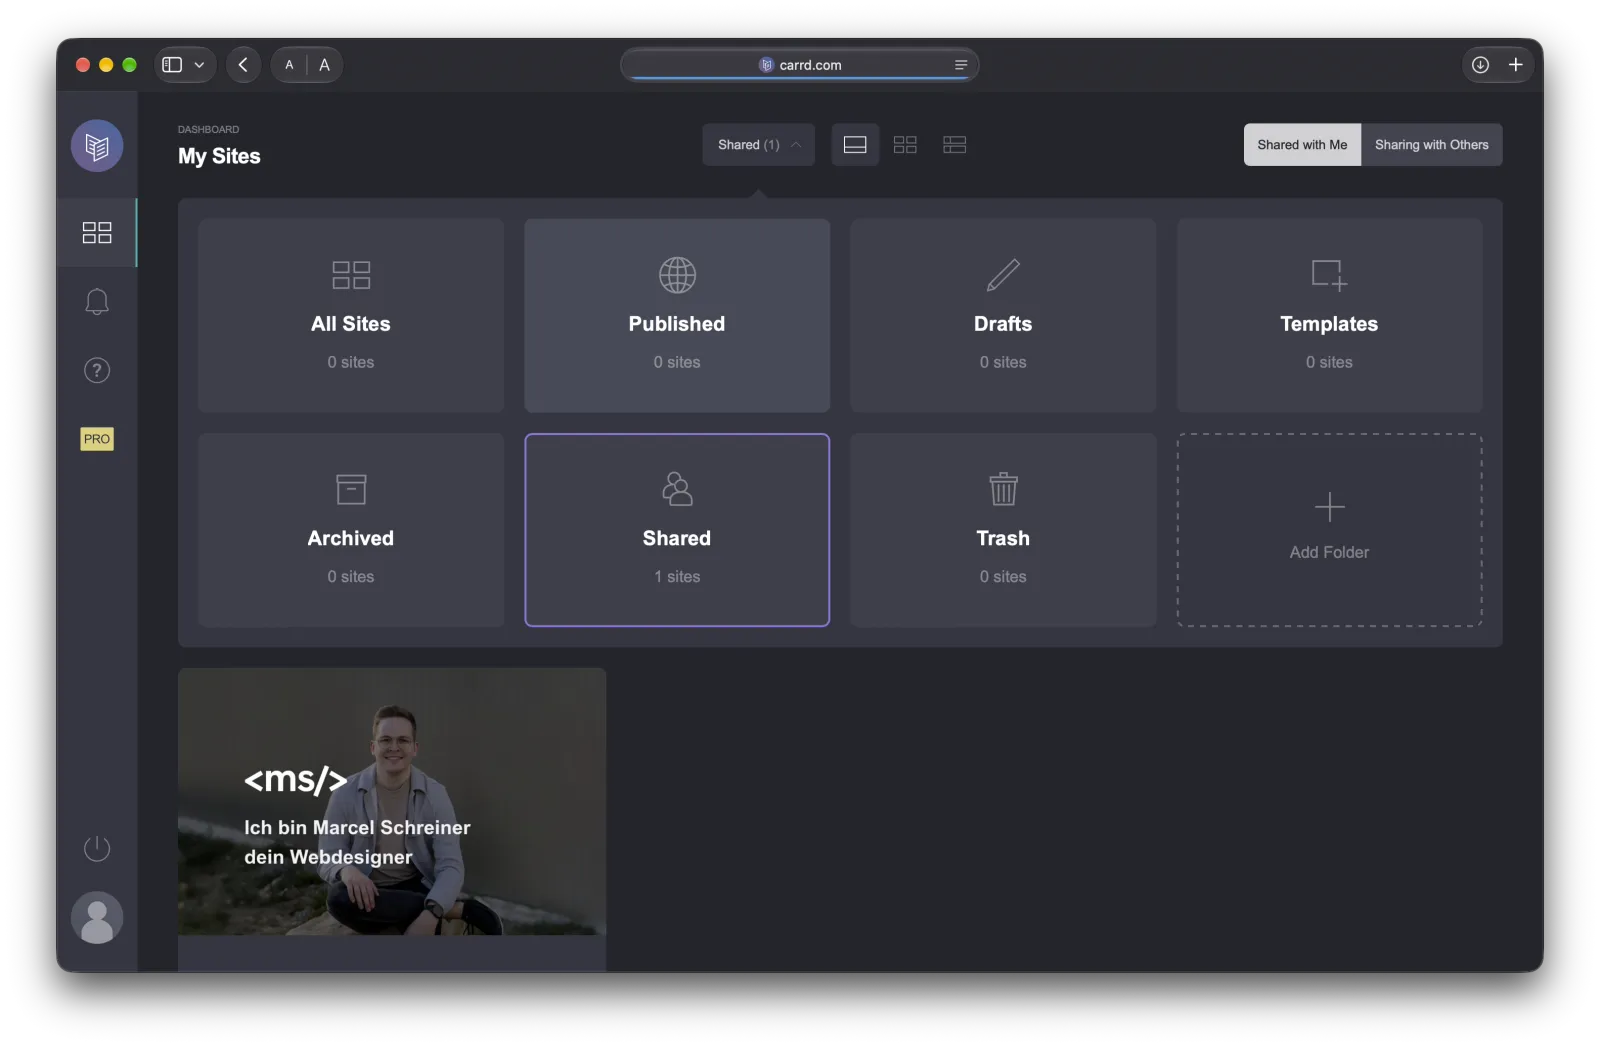Decrease text size with small A
1600x1047 pixels.
tap(289, 65)
